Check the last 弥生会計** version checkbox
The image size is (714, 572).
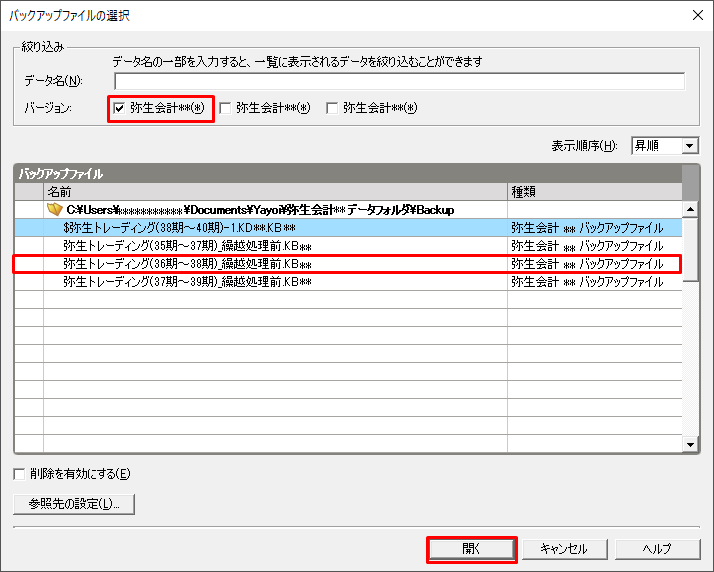coord(332,108)
